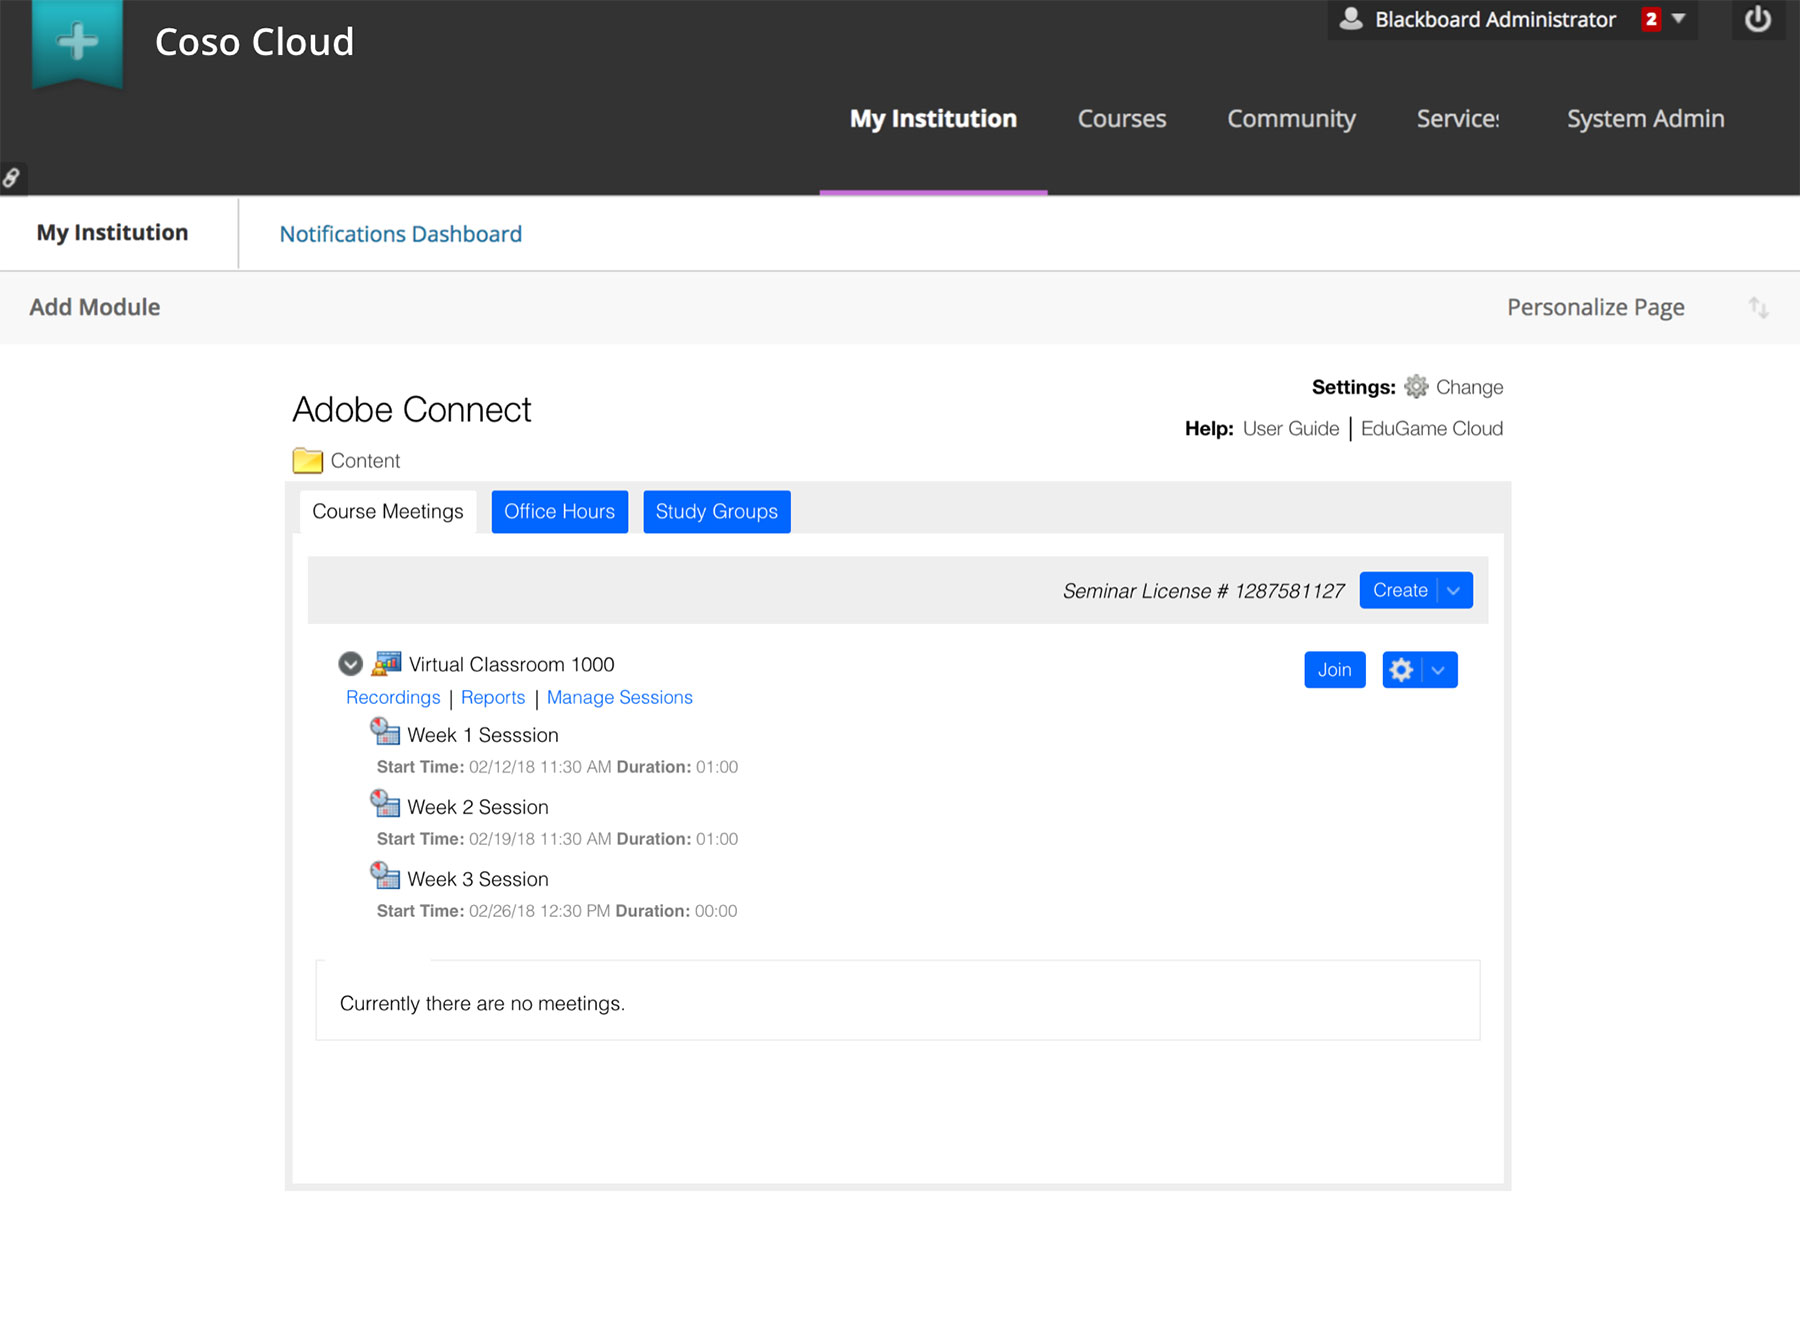Click the Join button
The width and height of the screenshot is (1800, 1331).
tap(1335, 670)
